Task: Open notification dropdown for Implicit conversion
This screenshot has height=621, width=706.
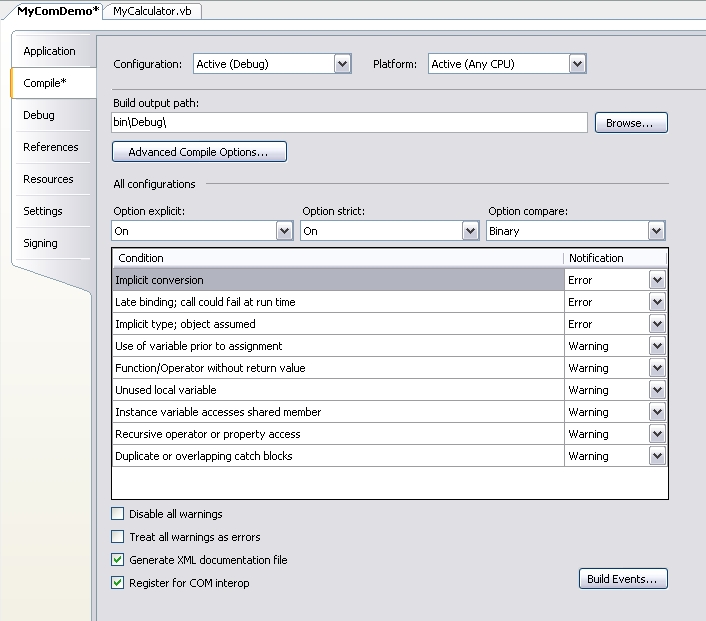Action: click(x=657, y=280)
